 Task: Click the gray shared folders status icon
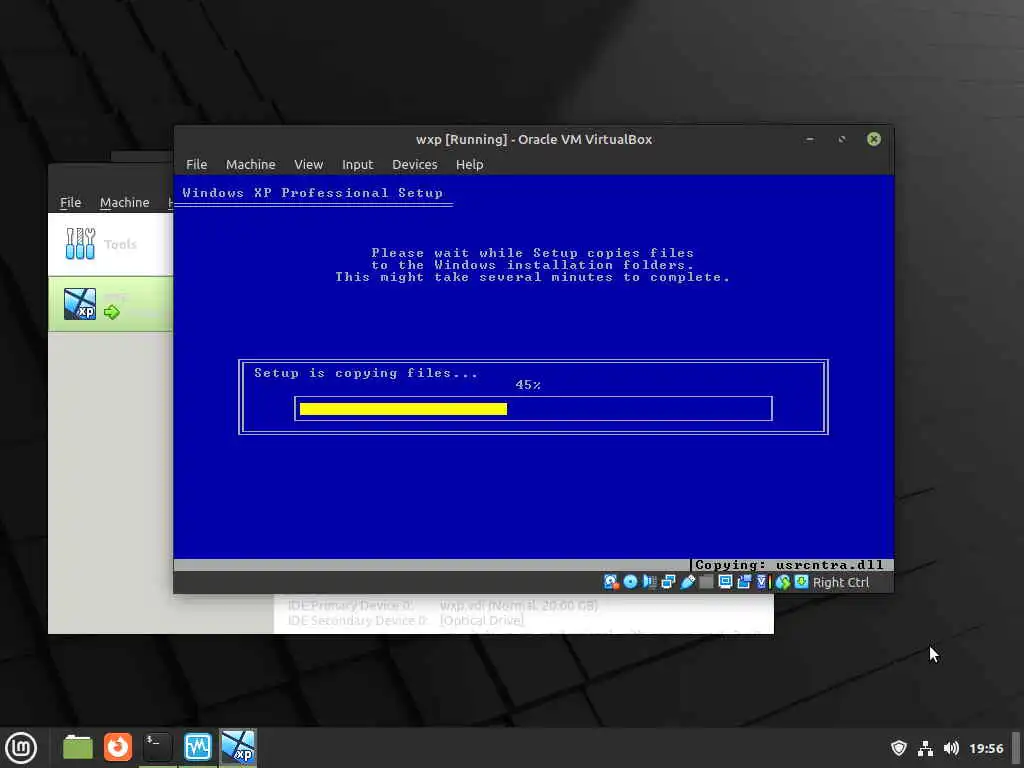click(706, 582)
